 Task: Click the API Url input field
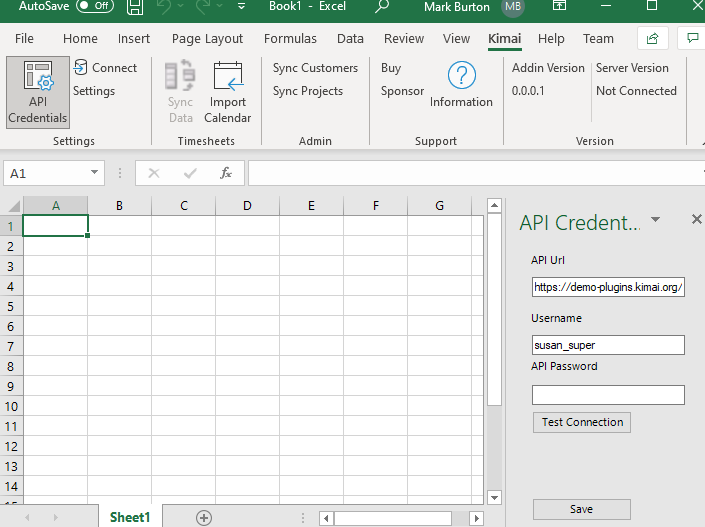click(608, 287)
